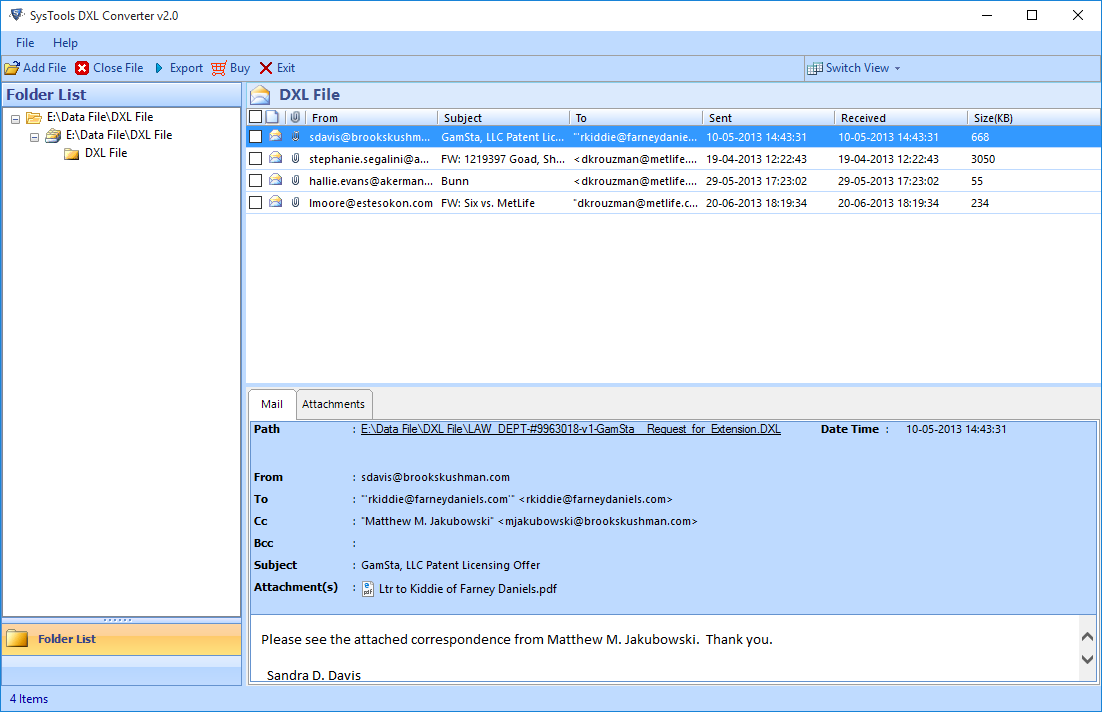Click the 20-06-2013 18:19:34 sent cell
Screen dimensions: 1102x712
pos(756,203)
